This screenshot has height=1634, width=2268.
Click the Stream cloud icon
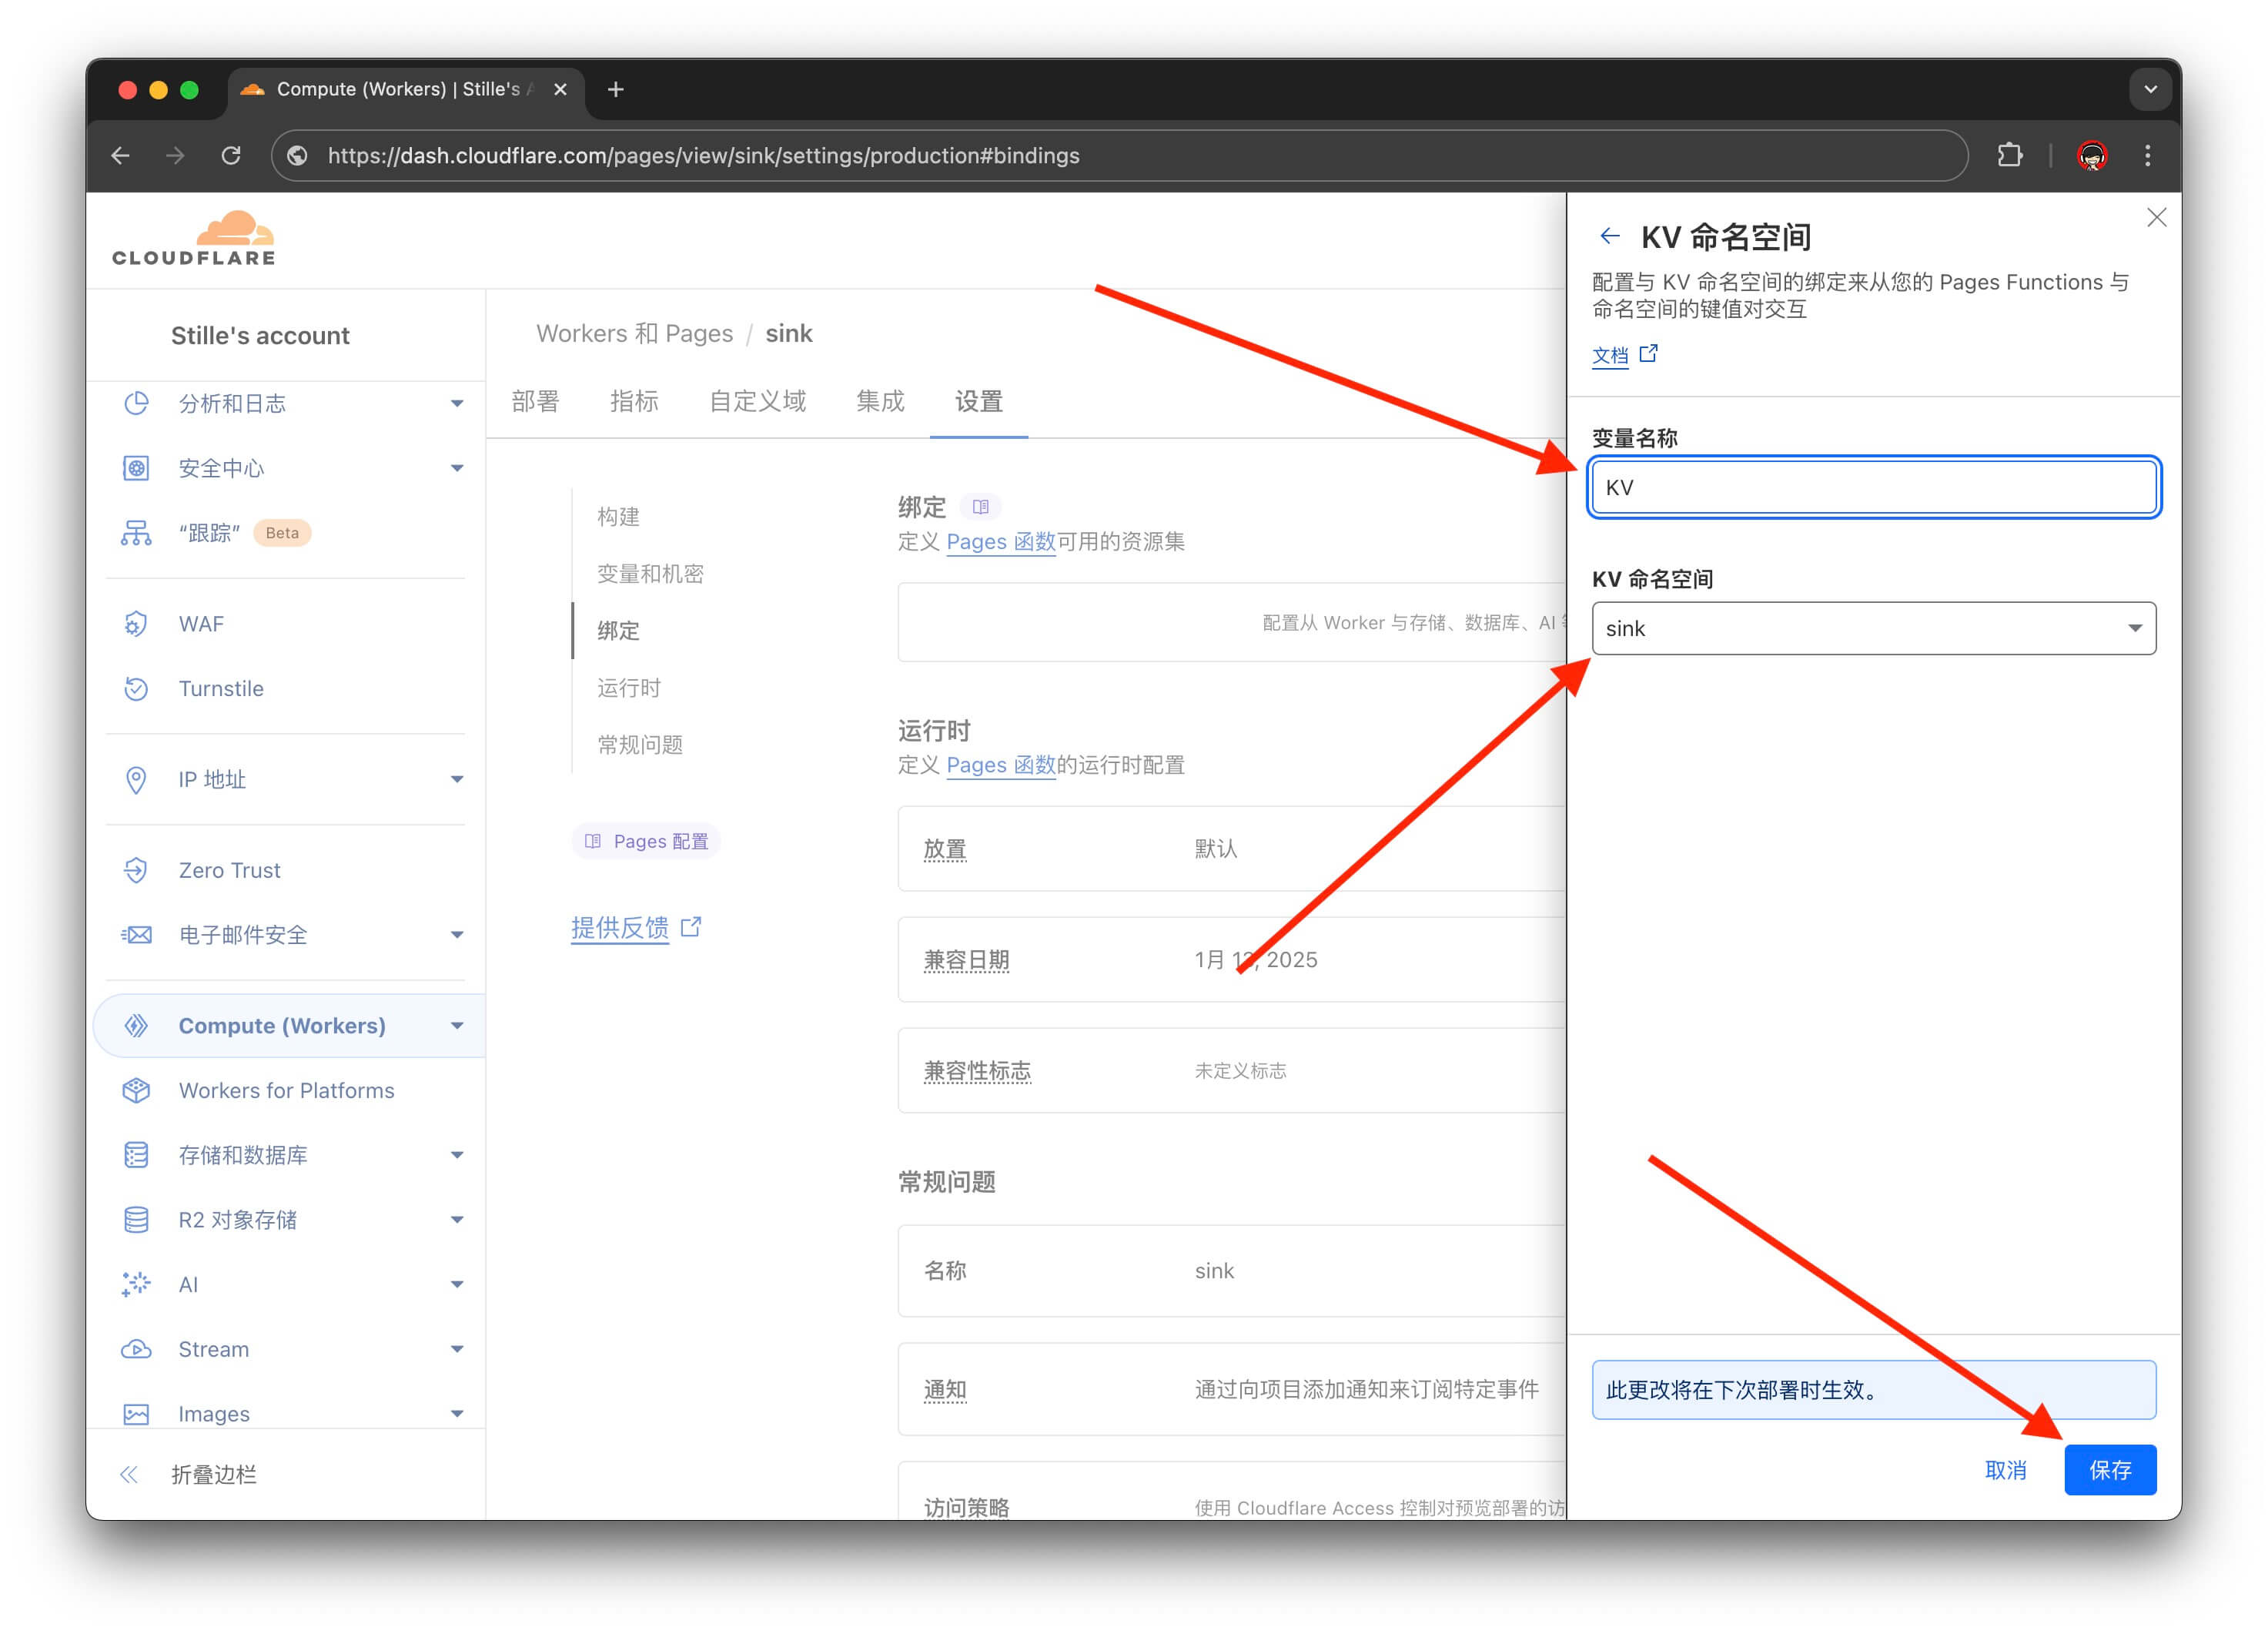[x=136, y=1349]
